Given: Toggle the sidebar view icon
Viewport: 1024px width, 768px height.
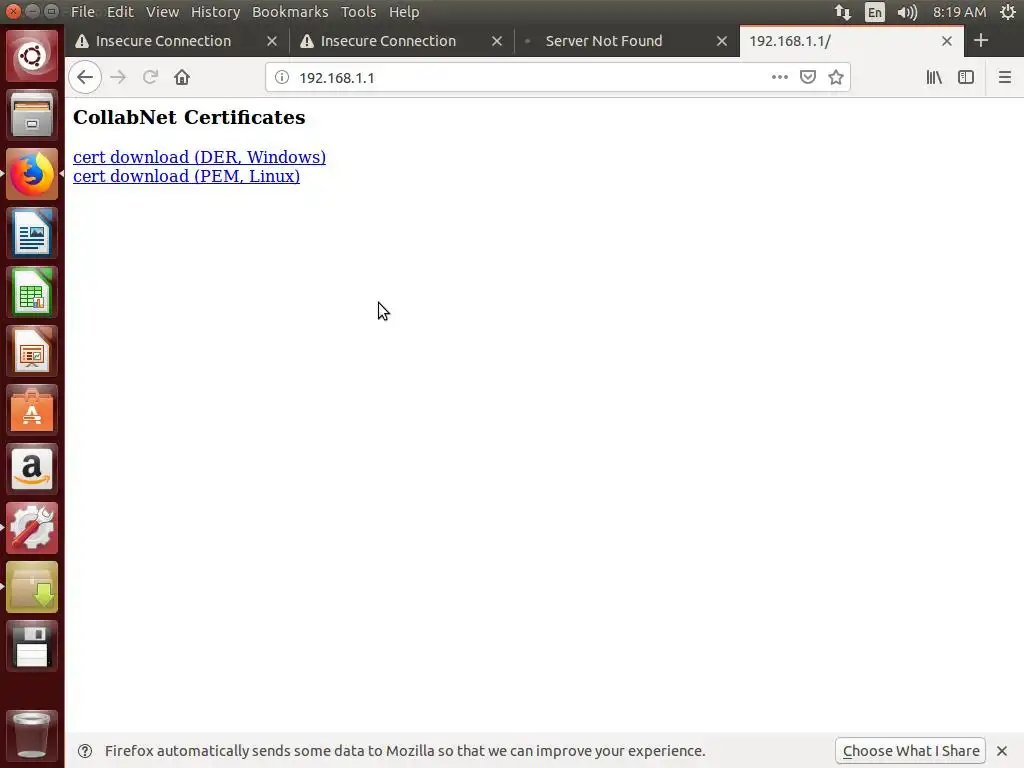Looking at the screenshot, I should 966,77.
